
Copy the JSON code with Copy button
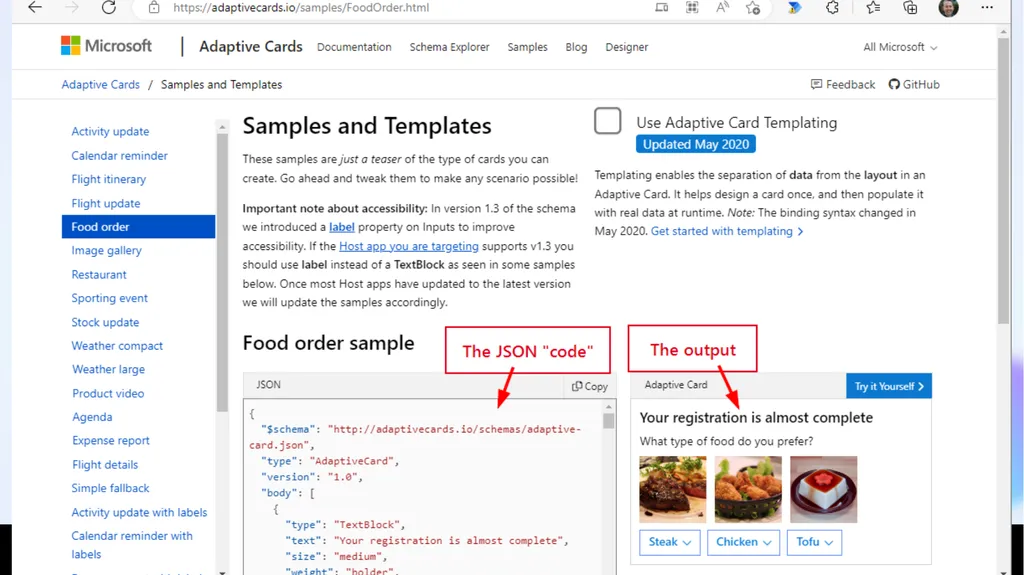(x=590, y=386)
